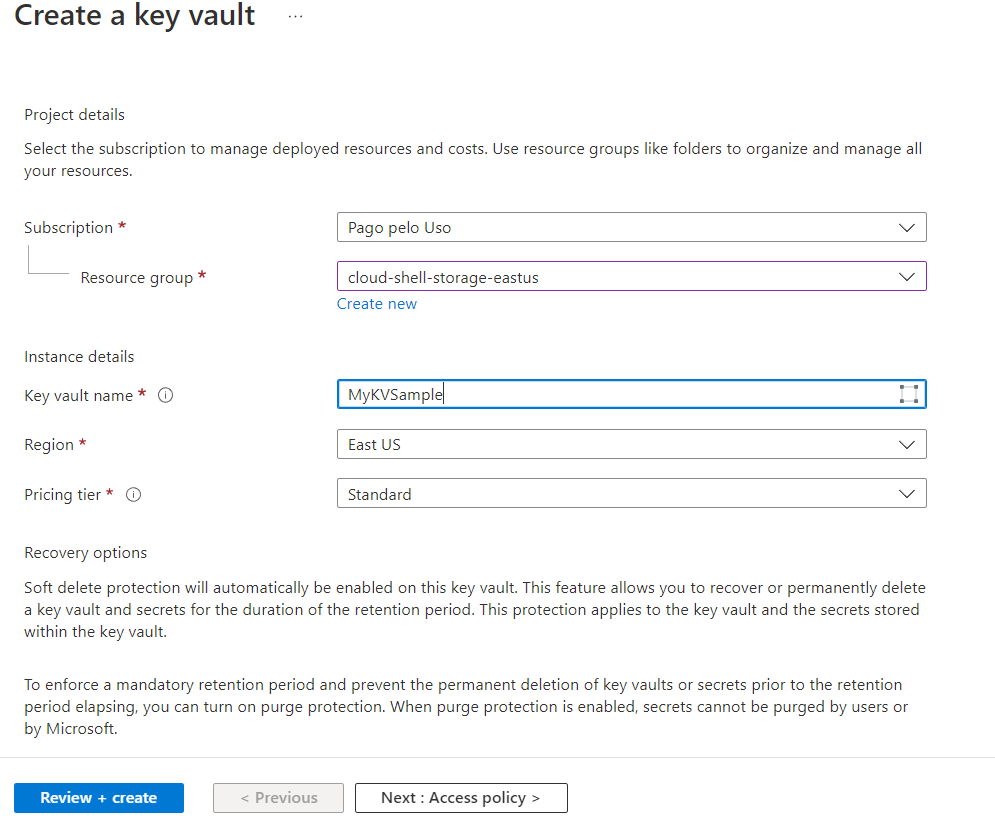Viewport: 995px width, 835px height.
Task: Follow the Create new resource group link
Action: 376,304
